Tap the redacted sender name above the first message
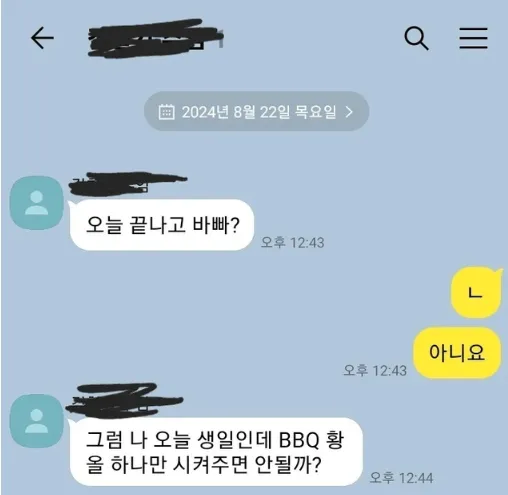 point(128,183)
